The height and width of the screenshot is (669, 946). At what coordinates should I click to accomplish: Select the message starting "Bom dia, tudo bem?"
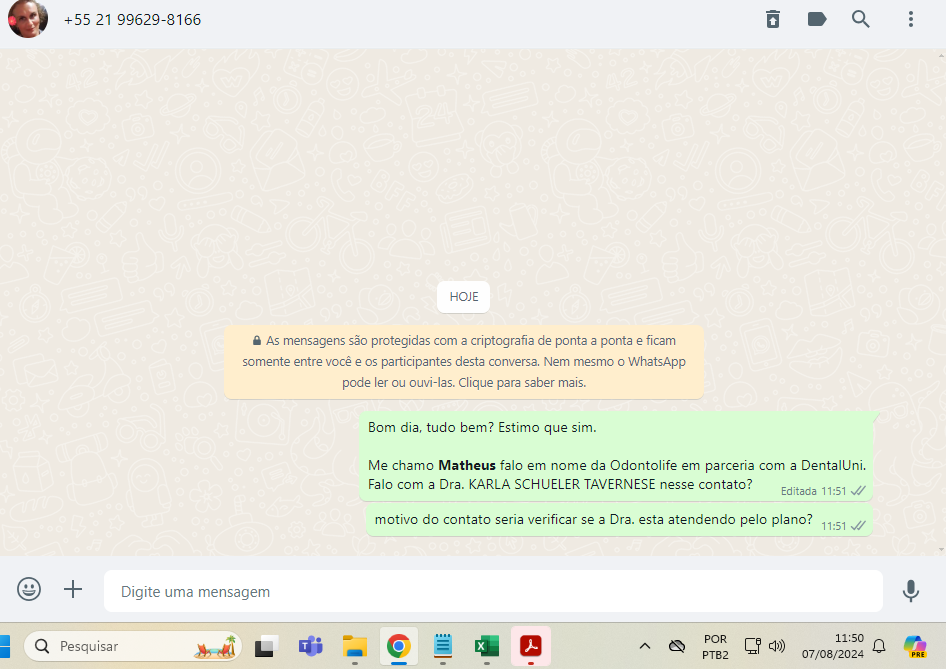click(616, 456)
